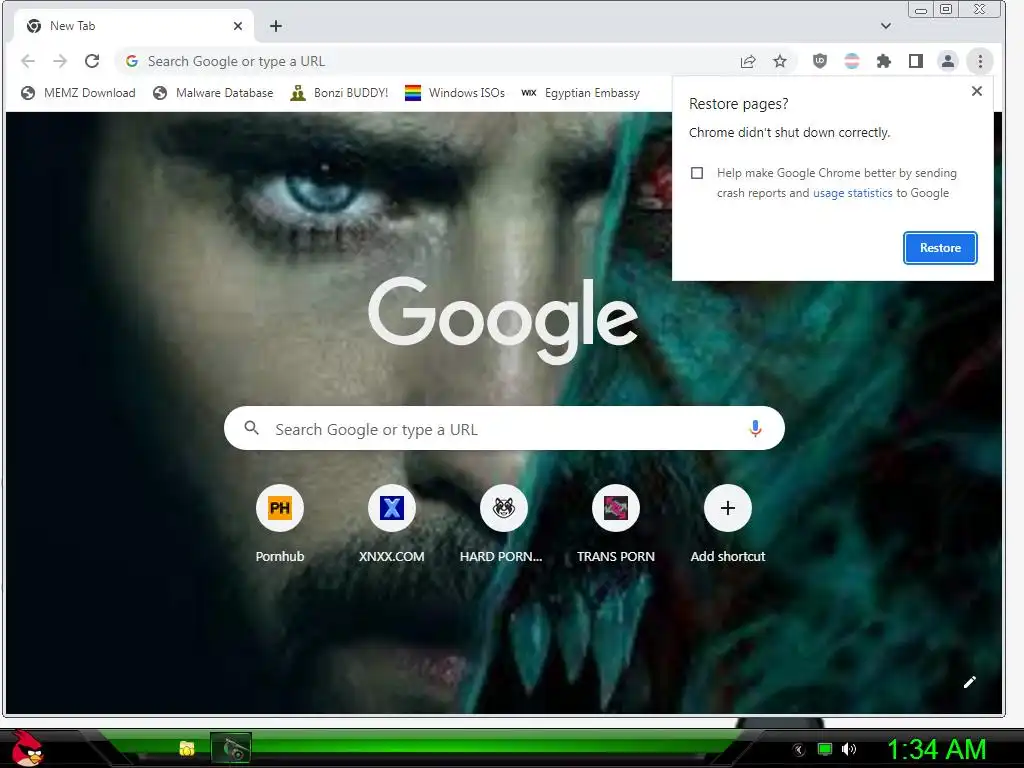This screenshot has height=768, width=1024.
Task: Click the 1:34 AM clock
Action: [936, 749]
